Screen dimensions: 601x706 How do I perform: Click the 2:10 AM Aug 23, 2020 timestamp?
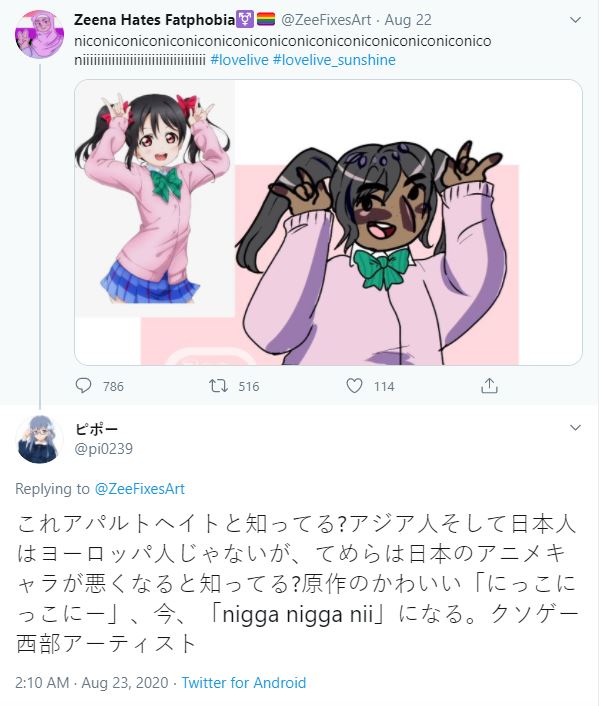click(91, 683)
